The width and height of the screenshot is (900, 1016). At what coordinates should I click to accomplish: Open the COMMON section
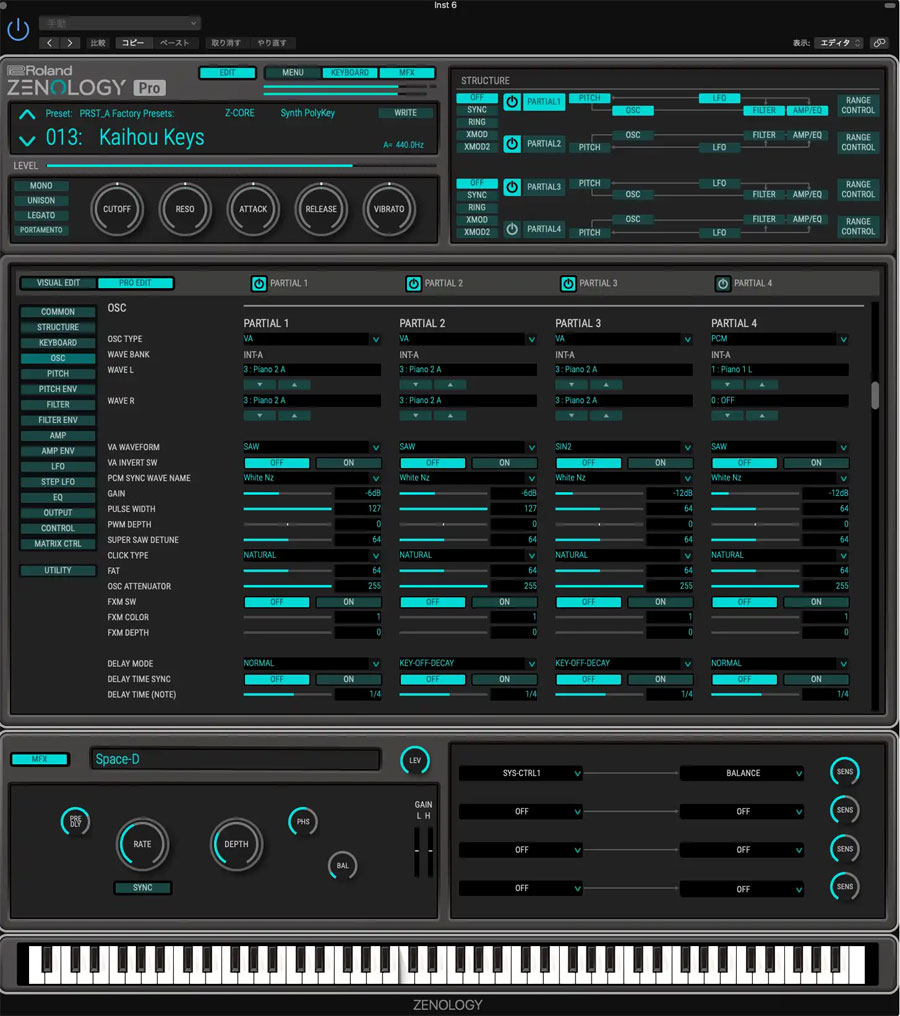(58, 312)
